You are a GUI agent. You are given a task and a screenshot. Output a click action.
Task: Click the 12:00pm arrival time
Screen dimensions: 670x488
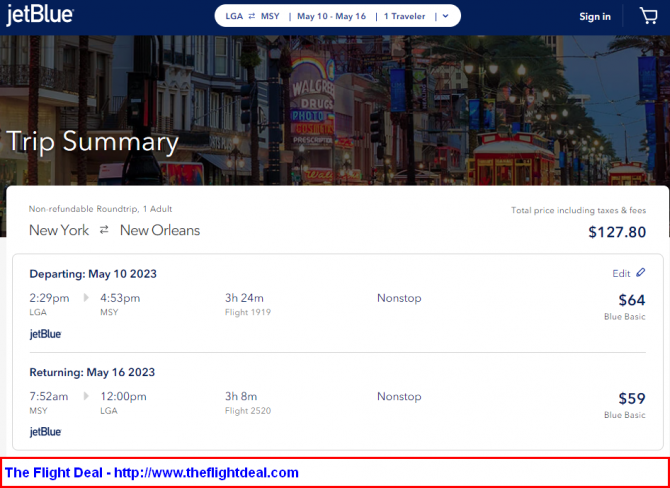pos(123,397)
